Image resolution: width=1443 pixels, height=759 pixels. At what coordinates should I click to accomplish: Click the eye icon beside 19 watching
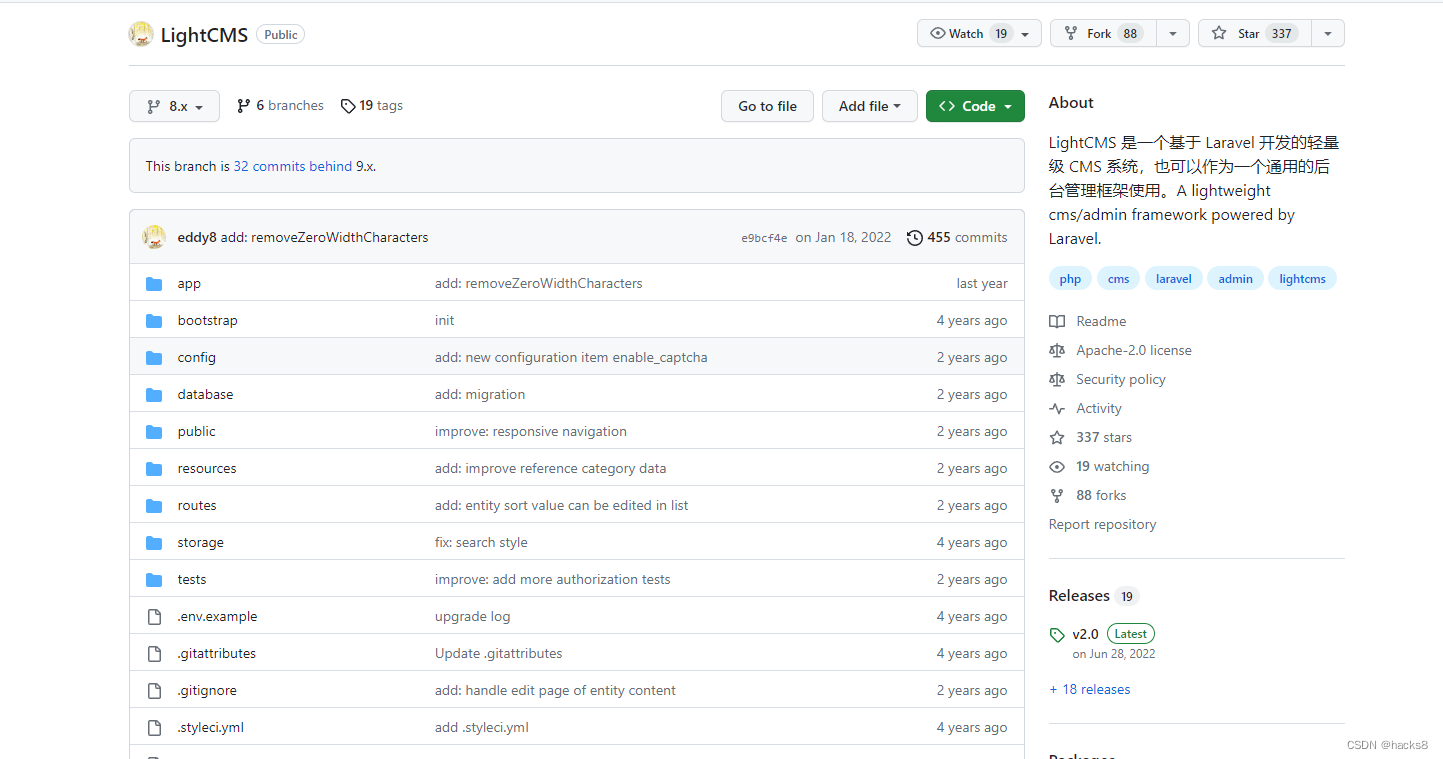point(1057,466)
